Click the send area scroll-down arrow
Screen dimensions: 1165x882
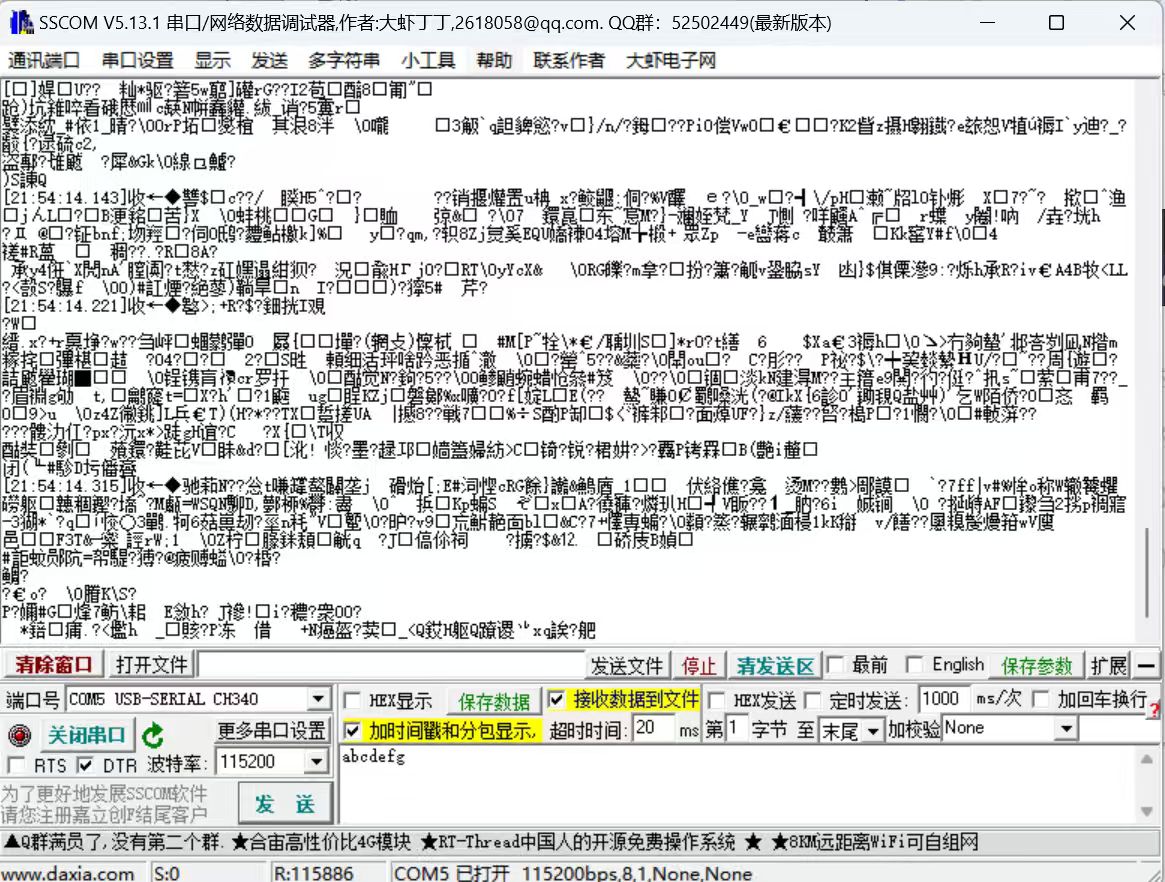pos(1147,811)
